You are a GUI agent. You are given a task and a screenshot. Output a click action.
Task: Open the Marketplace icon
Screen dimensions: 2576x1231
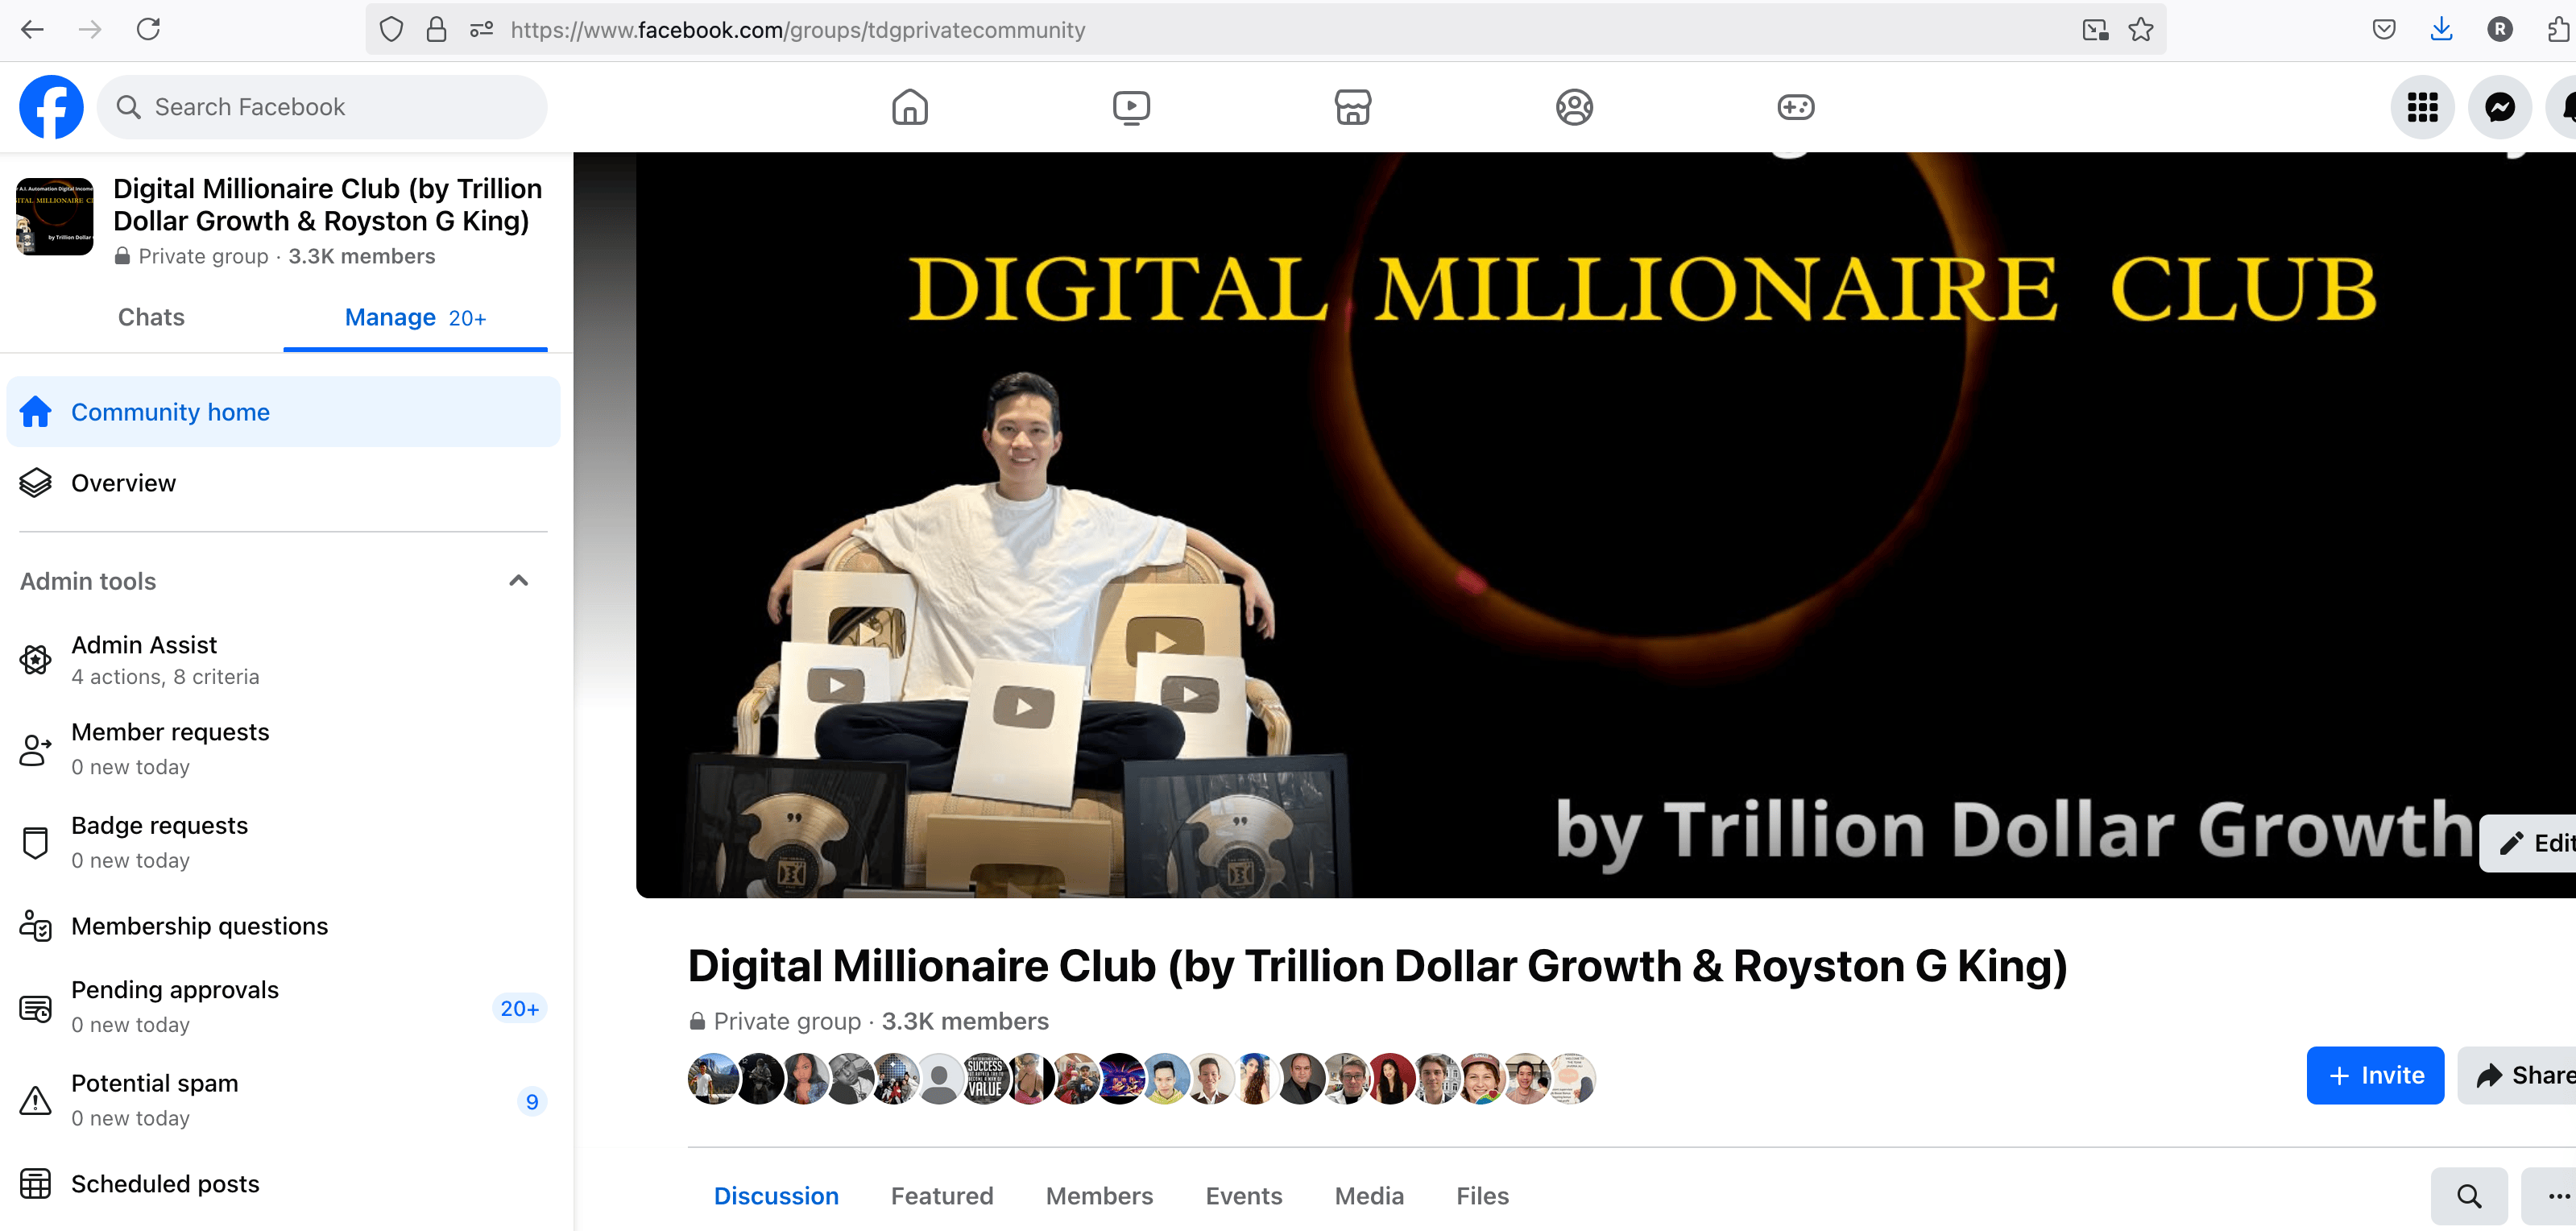click(x=1352, y=107)
